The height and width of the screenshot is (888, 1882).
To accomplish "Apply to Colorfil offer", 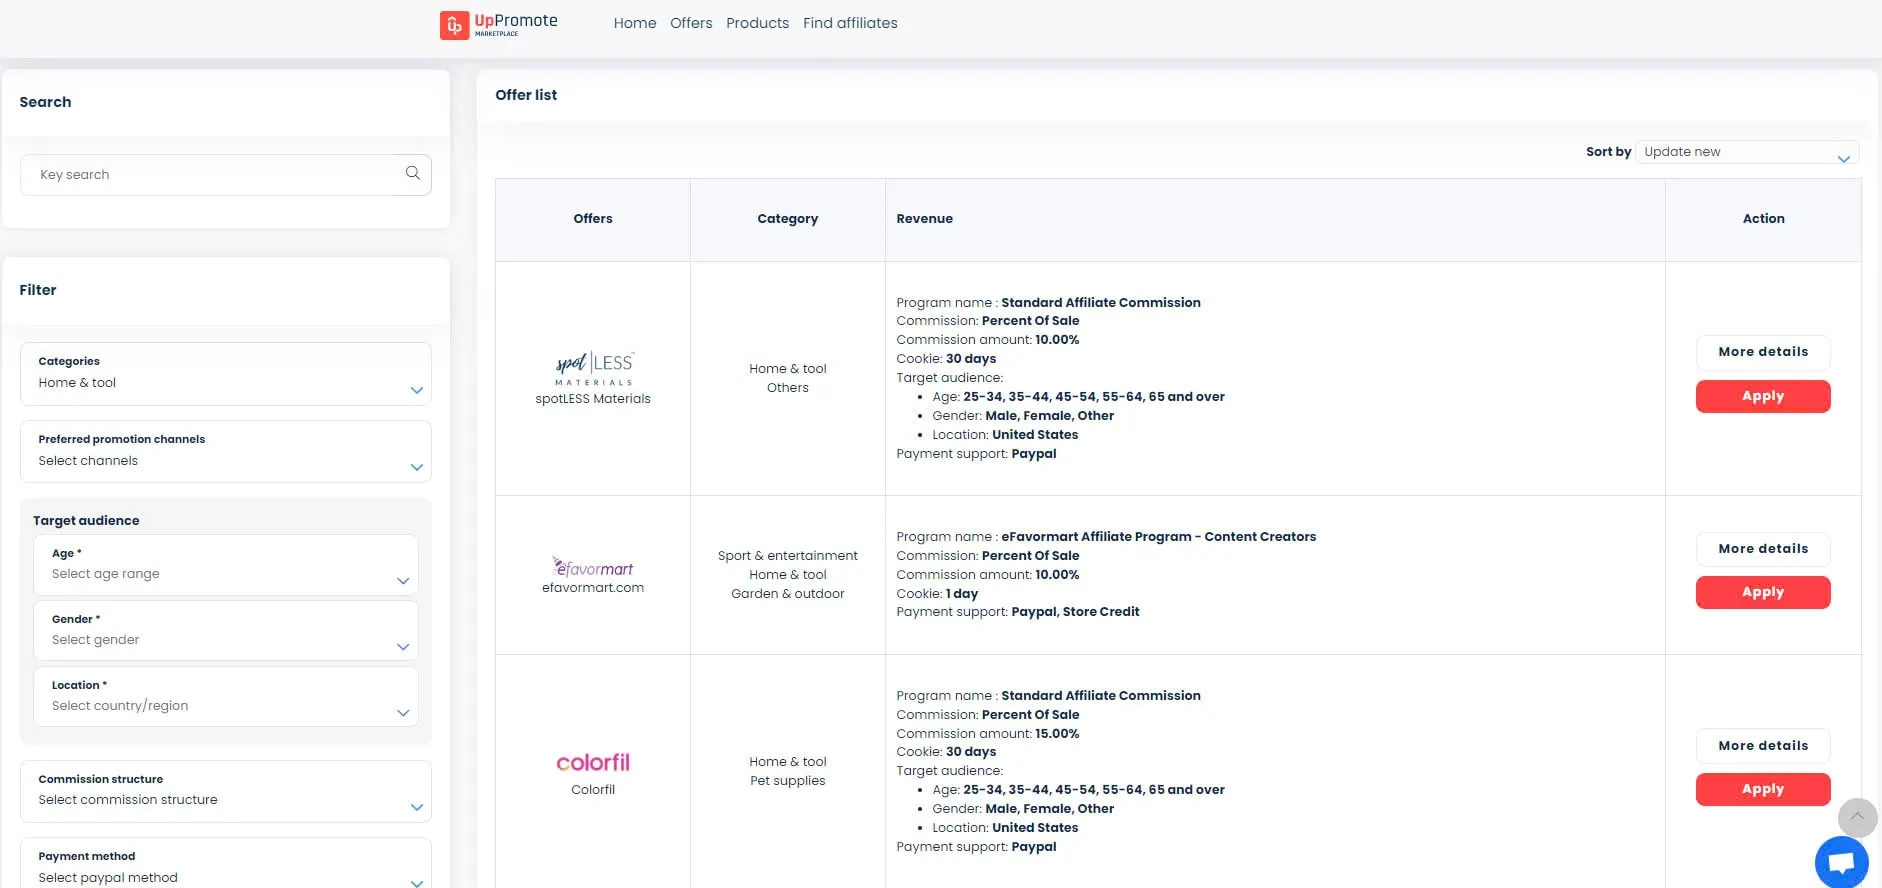I will pos(1763,789).
